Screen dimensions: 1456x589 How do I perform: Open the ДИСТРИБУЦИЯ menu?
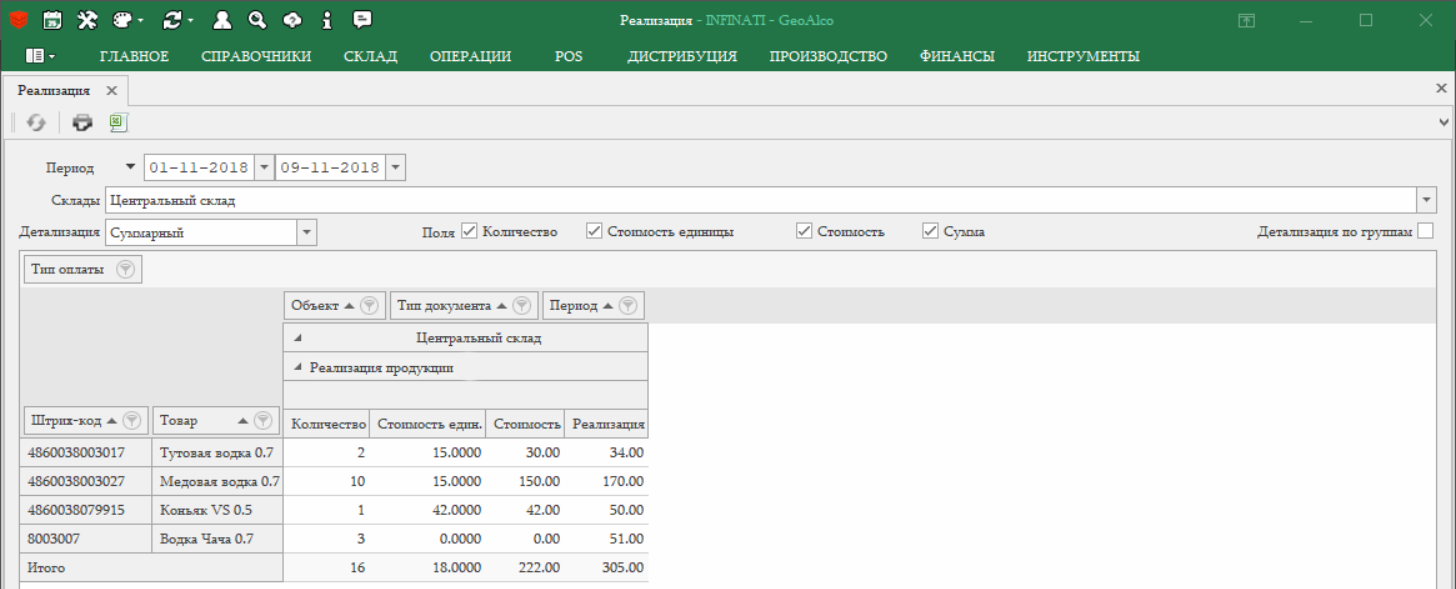(x=682, y=56)
